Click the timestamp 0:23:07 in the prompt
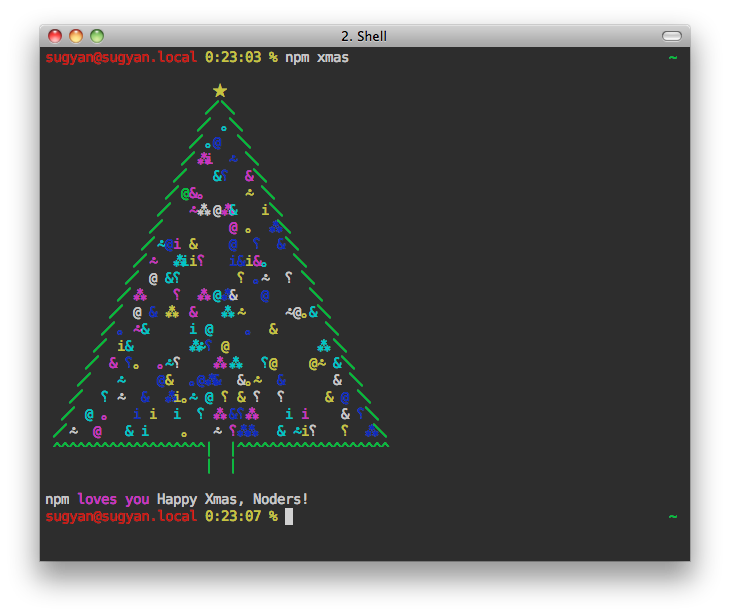 [233, 516]
